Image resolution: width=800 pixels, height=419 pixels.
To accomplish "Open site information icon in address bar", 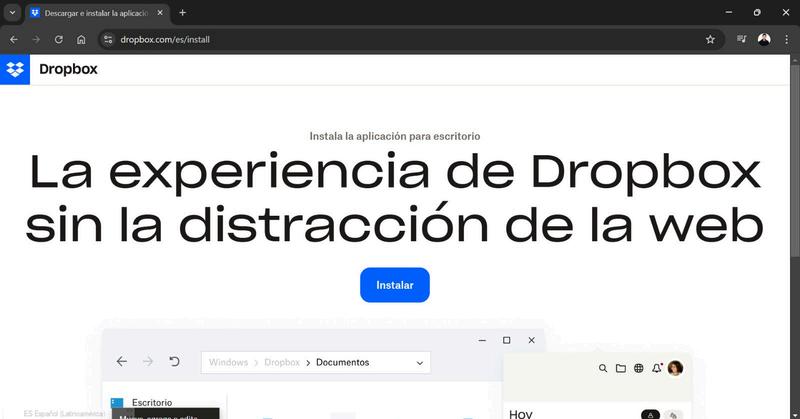I will 108,39.
